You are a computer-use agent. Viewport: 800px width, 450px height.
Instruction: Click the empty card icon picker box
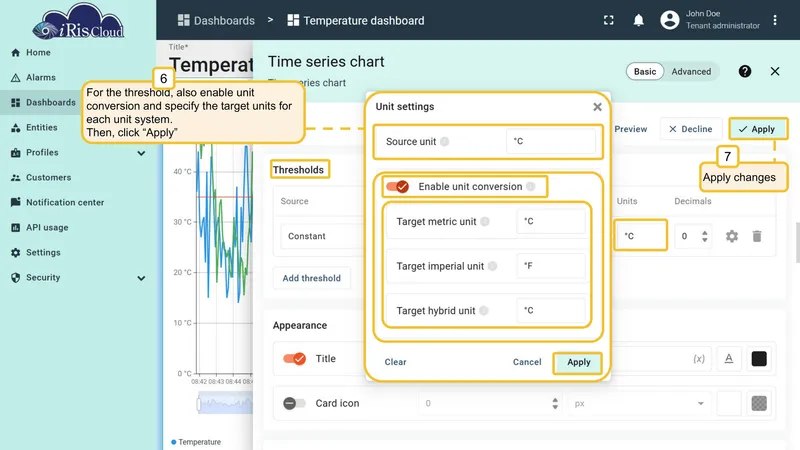pos(729,403)
